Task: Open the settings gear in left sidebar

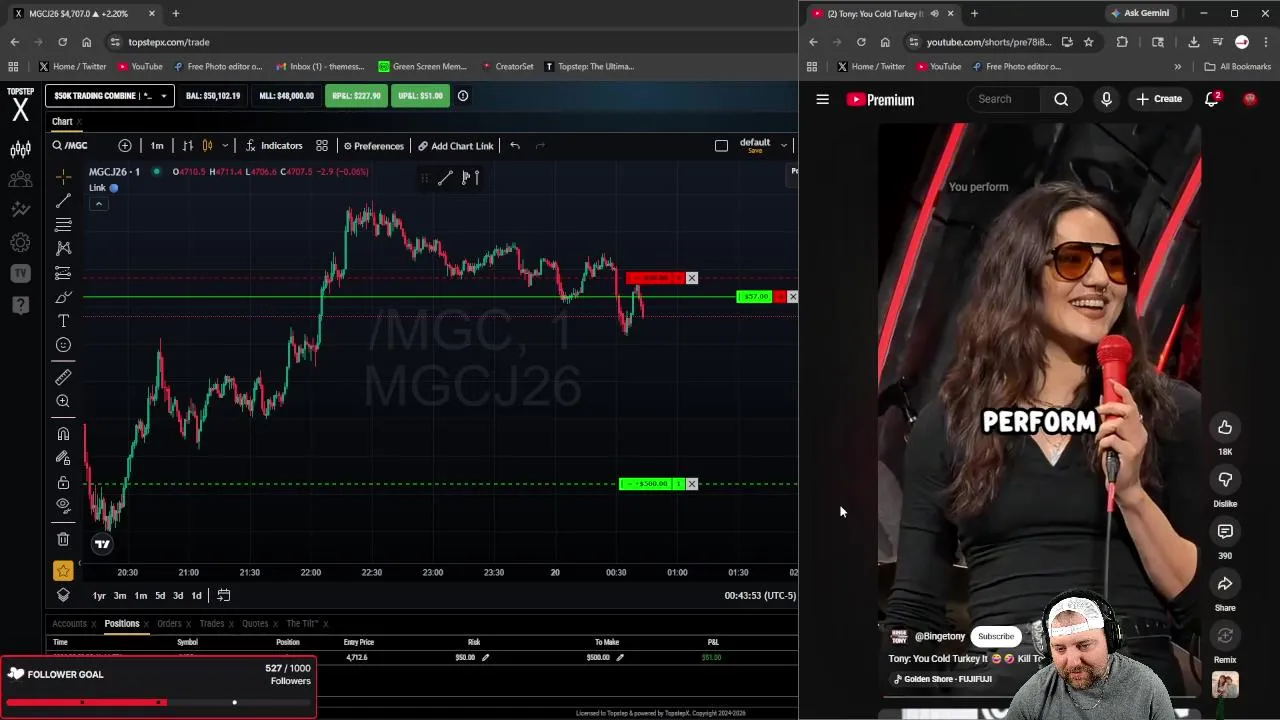Action: tap(20, 242)
